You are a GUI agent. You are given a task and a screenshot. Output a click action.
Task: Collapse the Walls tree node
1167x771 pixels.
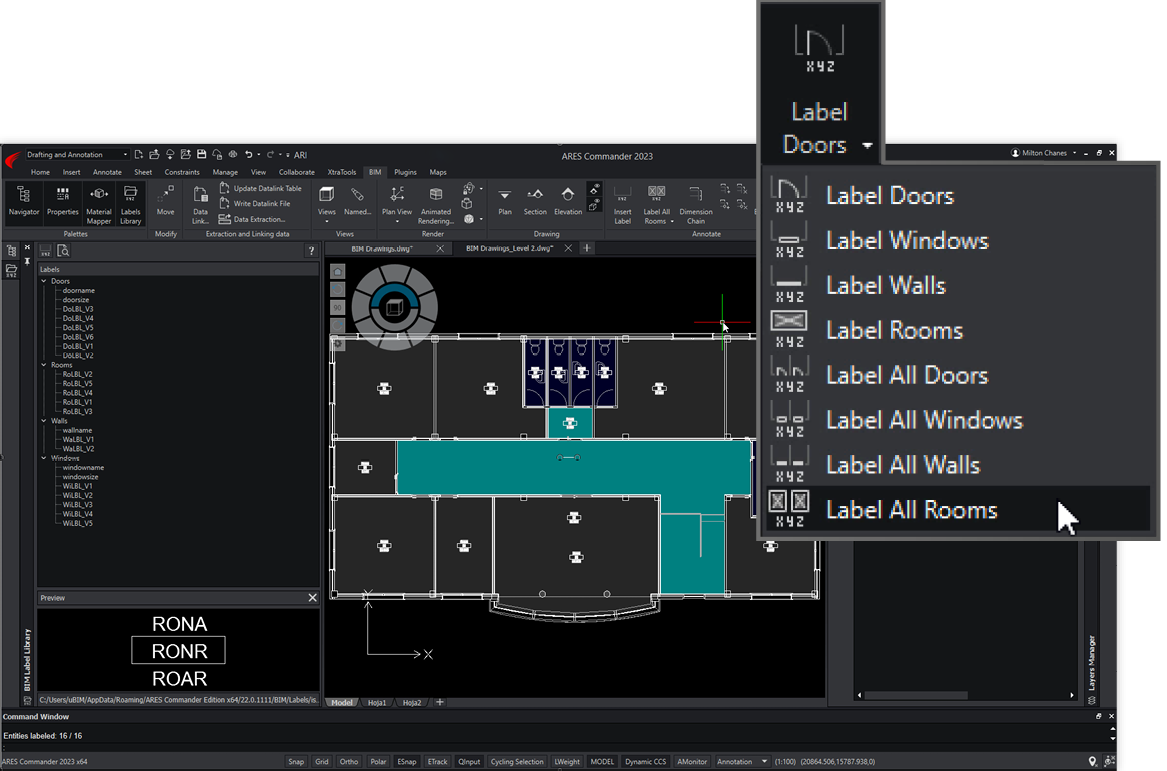(44, 421)
